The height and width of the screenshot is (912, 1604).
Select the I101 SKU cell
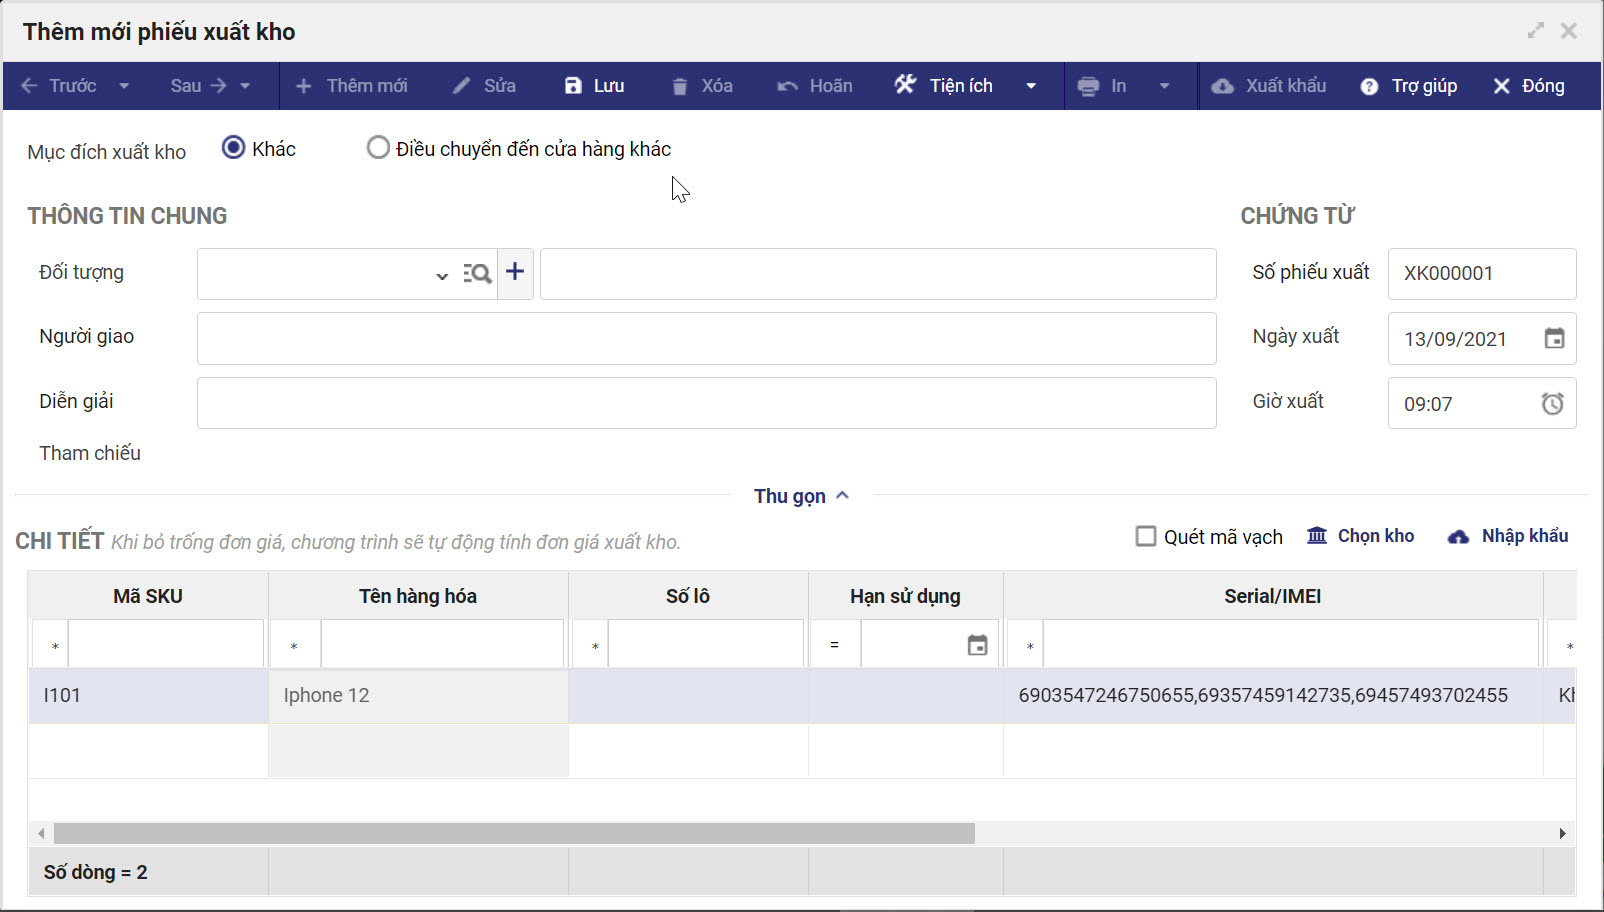tap(148, 696)
